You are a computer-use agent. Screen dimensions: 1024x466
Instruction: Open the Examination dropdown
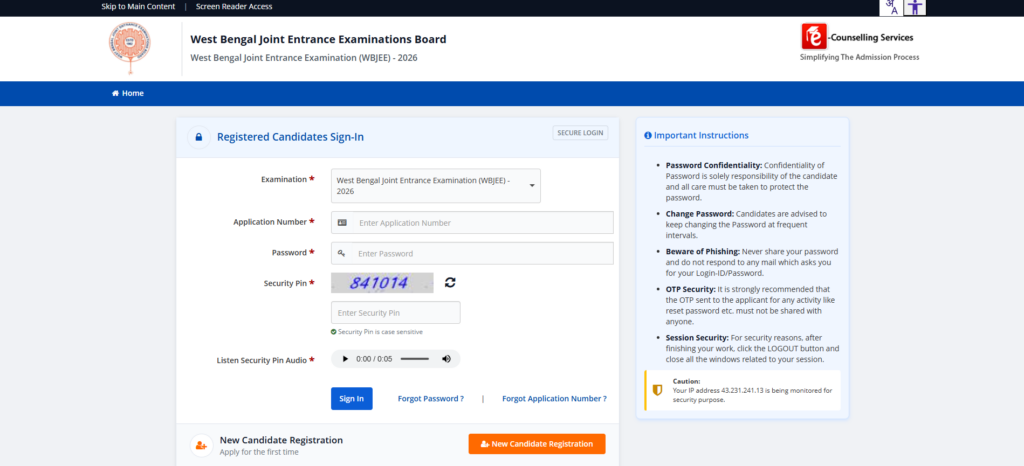tap(436, 185)
